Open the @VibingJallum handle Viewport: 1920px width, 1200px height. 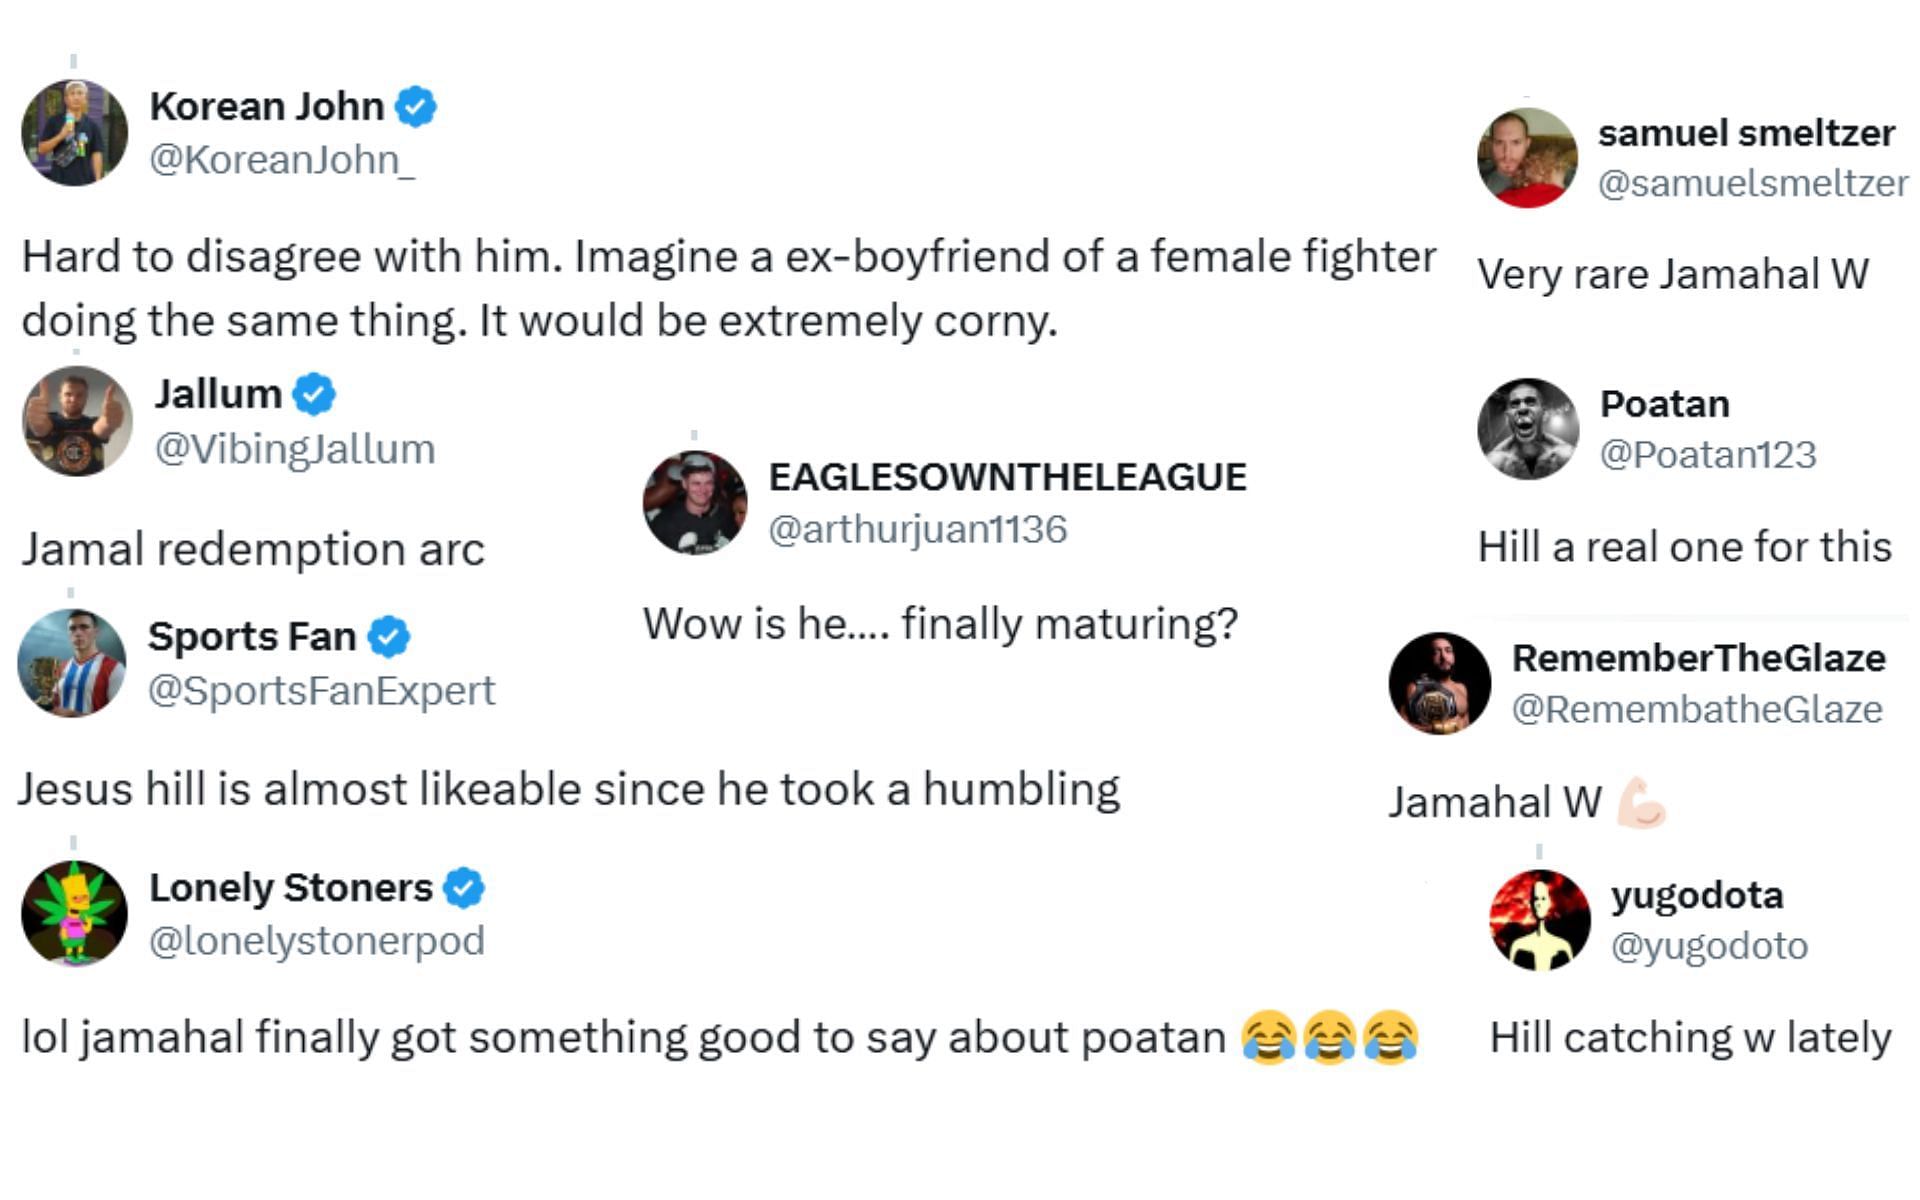295,449
